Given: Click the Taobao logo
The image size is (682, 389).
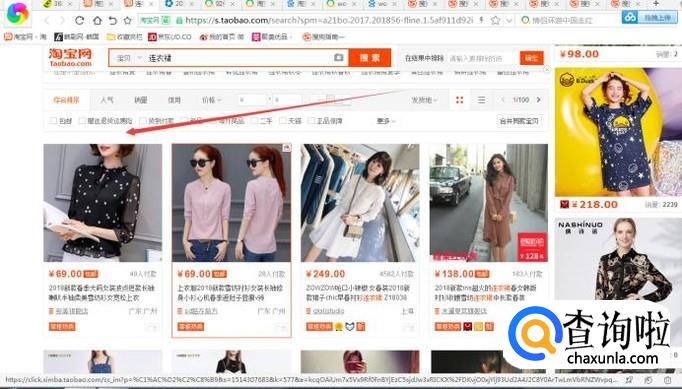Looking at the screenshot, I should (70, 57).
